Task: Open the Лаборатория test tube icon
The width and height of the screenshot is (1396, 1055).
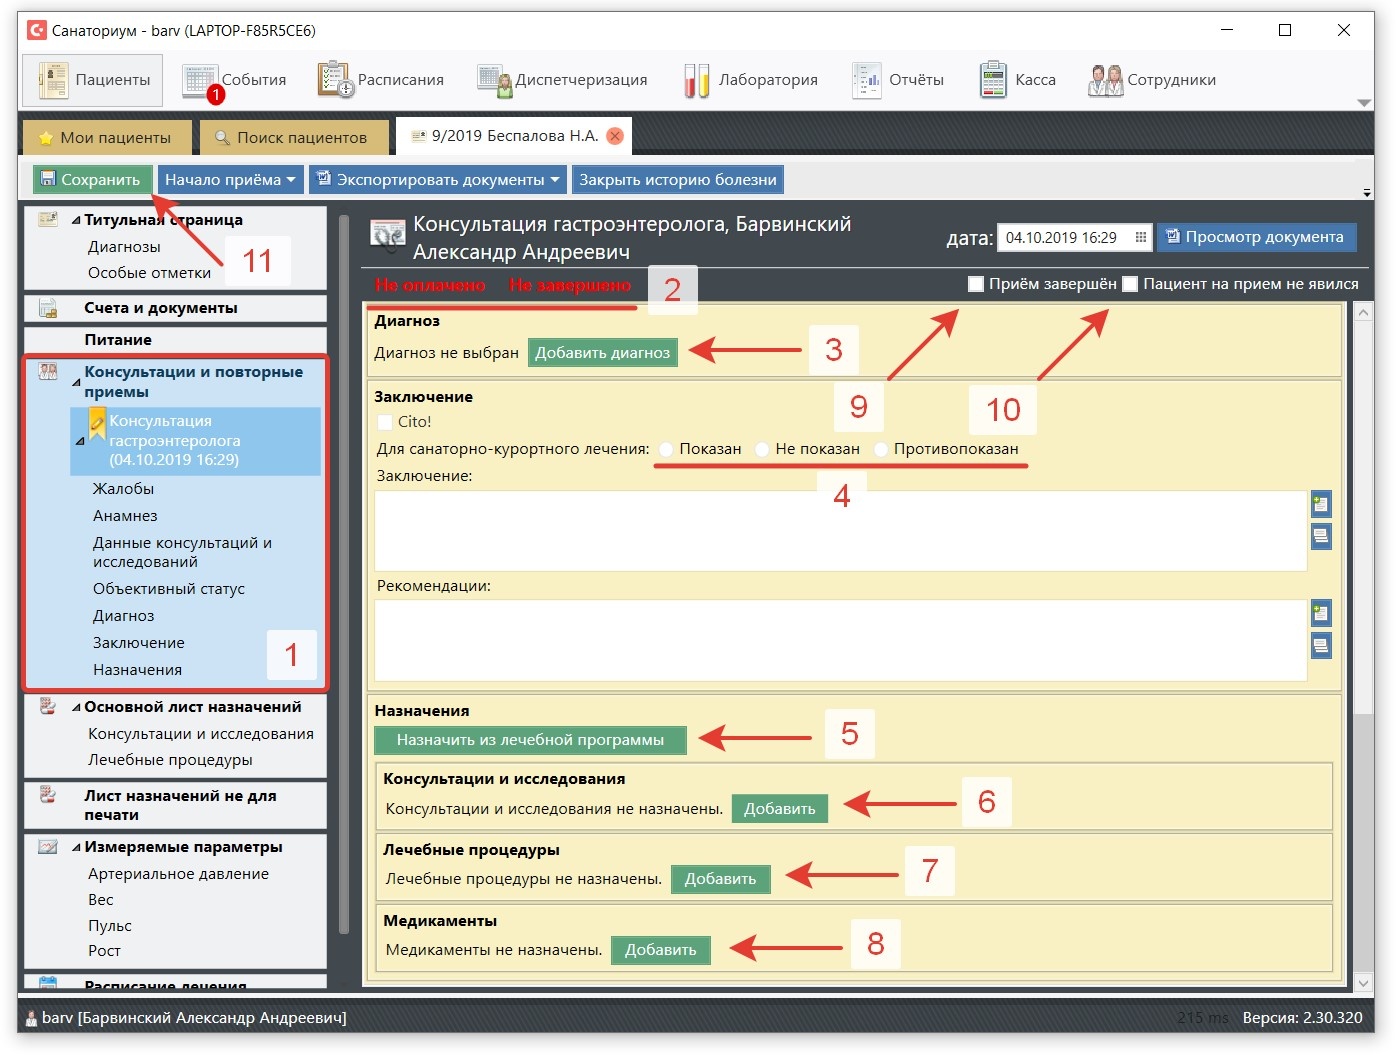Action: pos(696,80)
